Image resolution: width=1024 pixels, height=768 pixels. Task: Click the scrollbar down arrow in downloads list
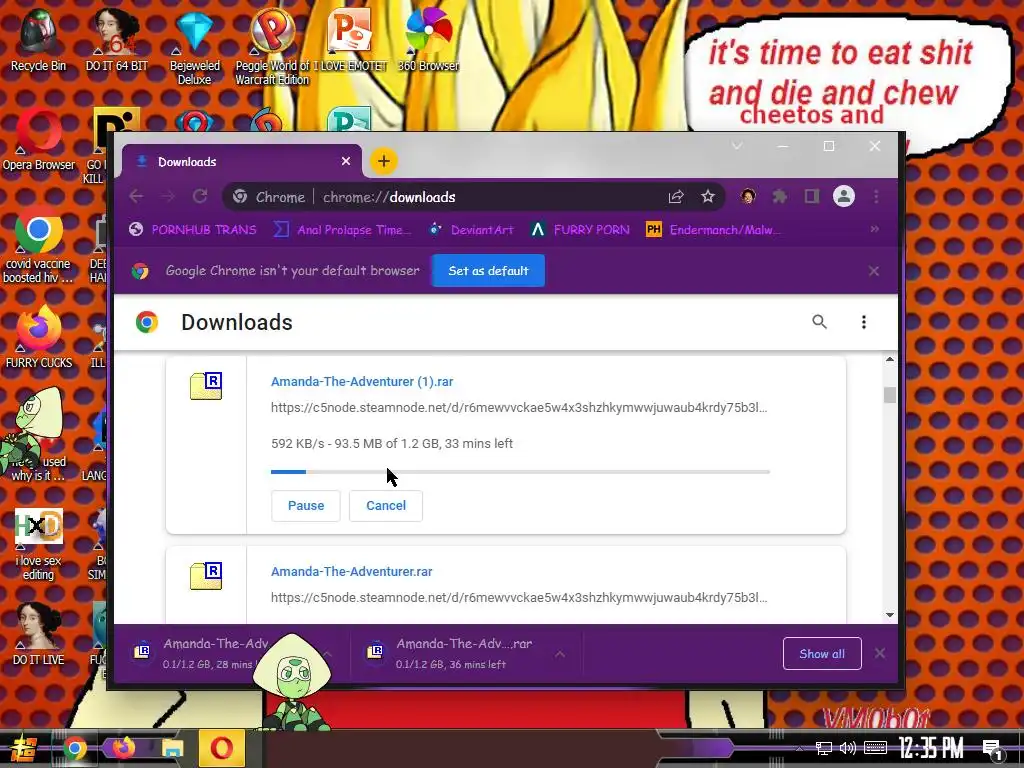coord(889,615)
